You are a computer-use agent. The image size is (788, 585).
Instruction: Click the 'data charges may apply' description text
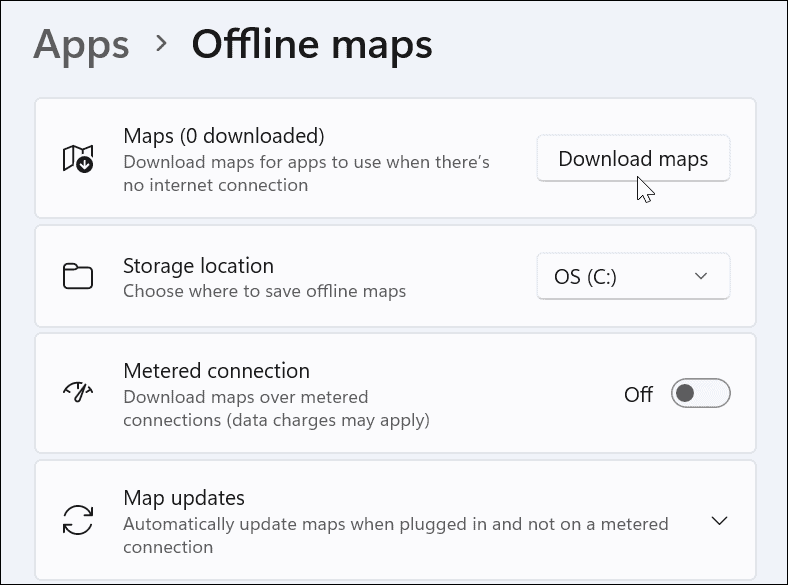[276, 420]
